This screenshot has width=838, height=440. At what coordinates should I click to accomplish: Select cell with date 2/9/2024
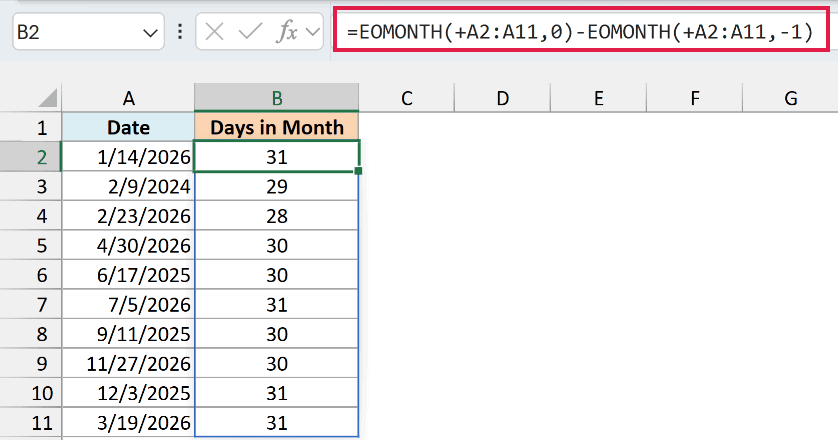[x=128, y=186]
